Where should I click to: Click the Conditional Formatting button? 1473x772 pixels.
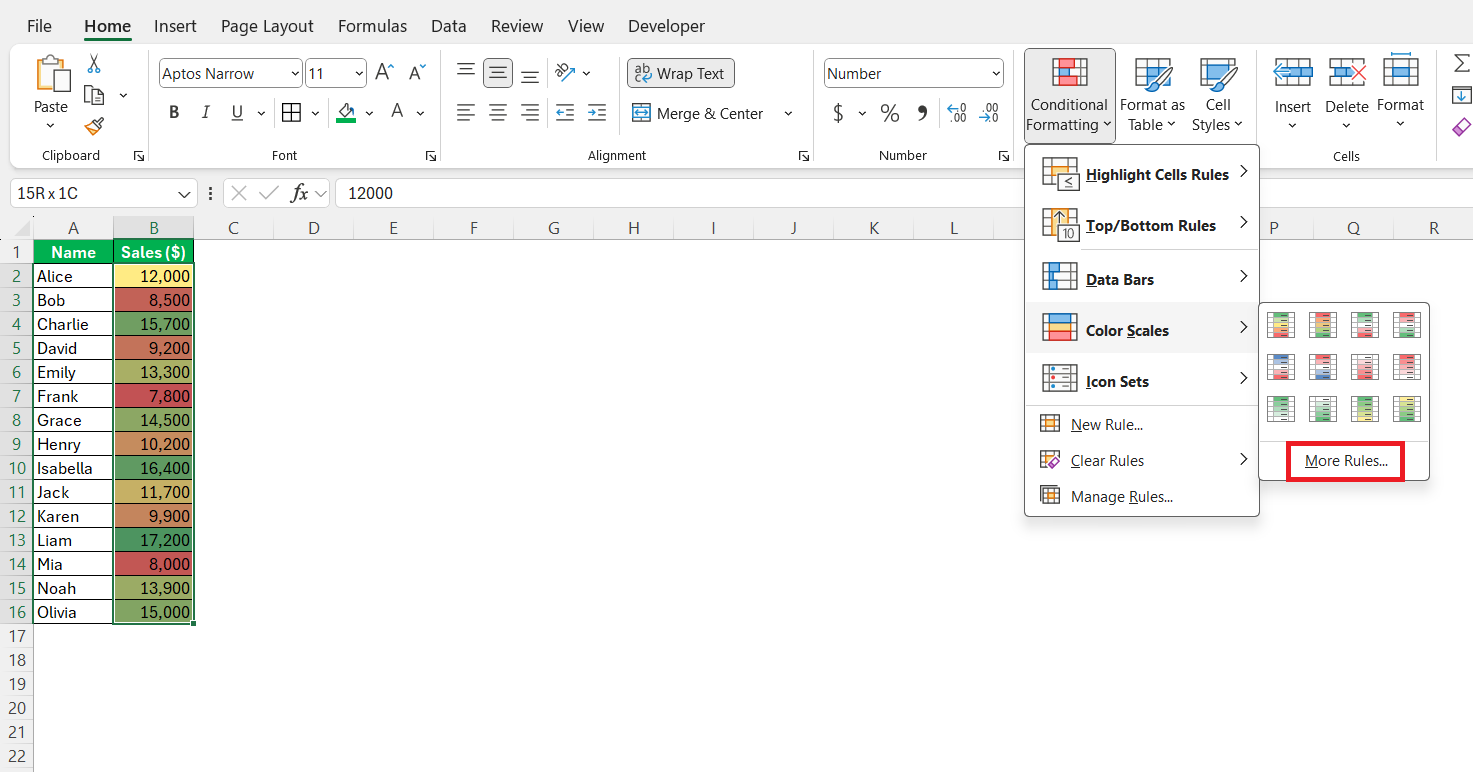(x=1069, y=95)
